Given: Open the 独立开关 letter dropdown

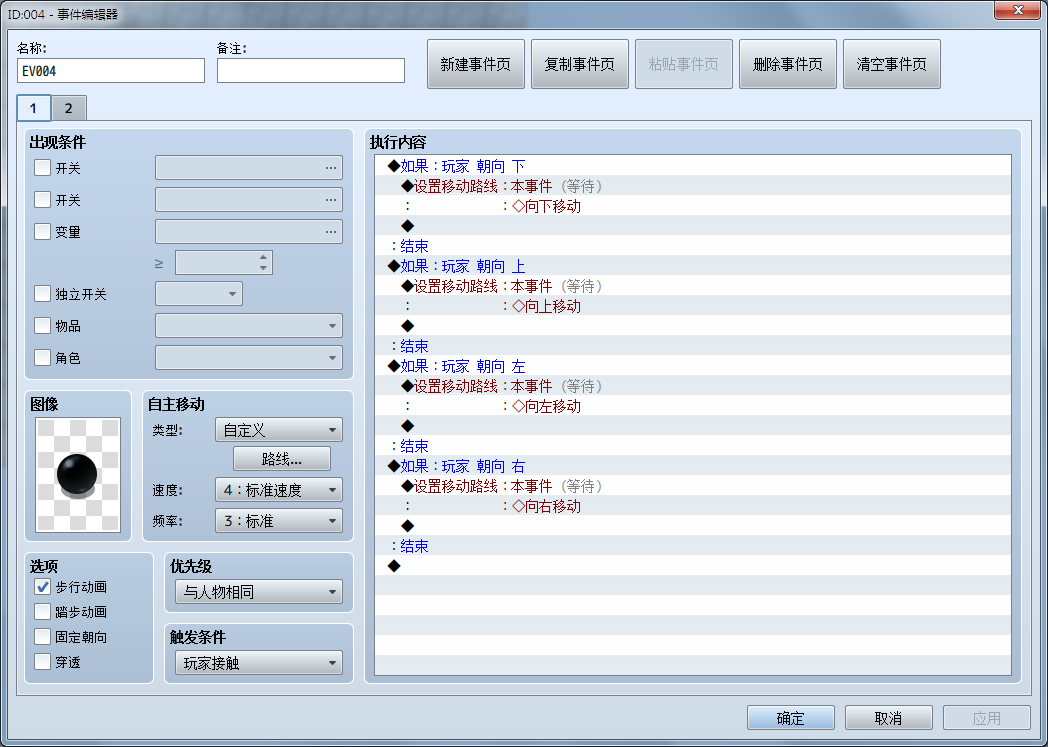Looking at the screenshot, I should pos(199,294).
